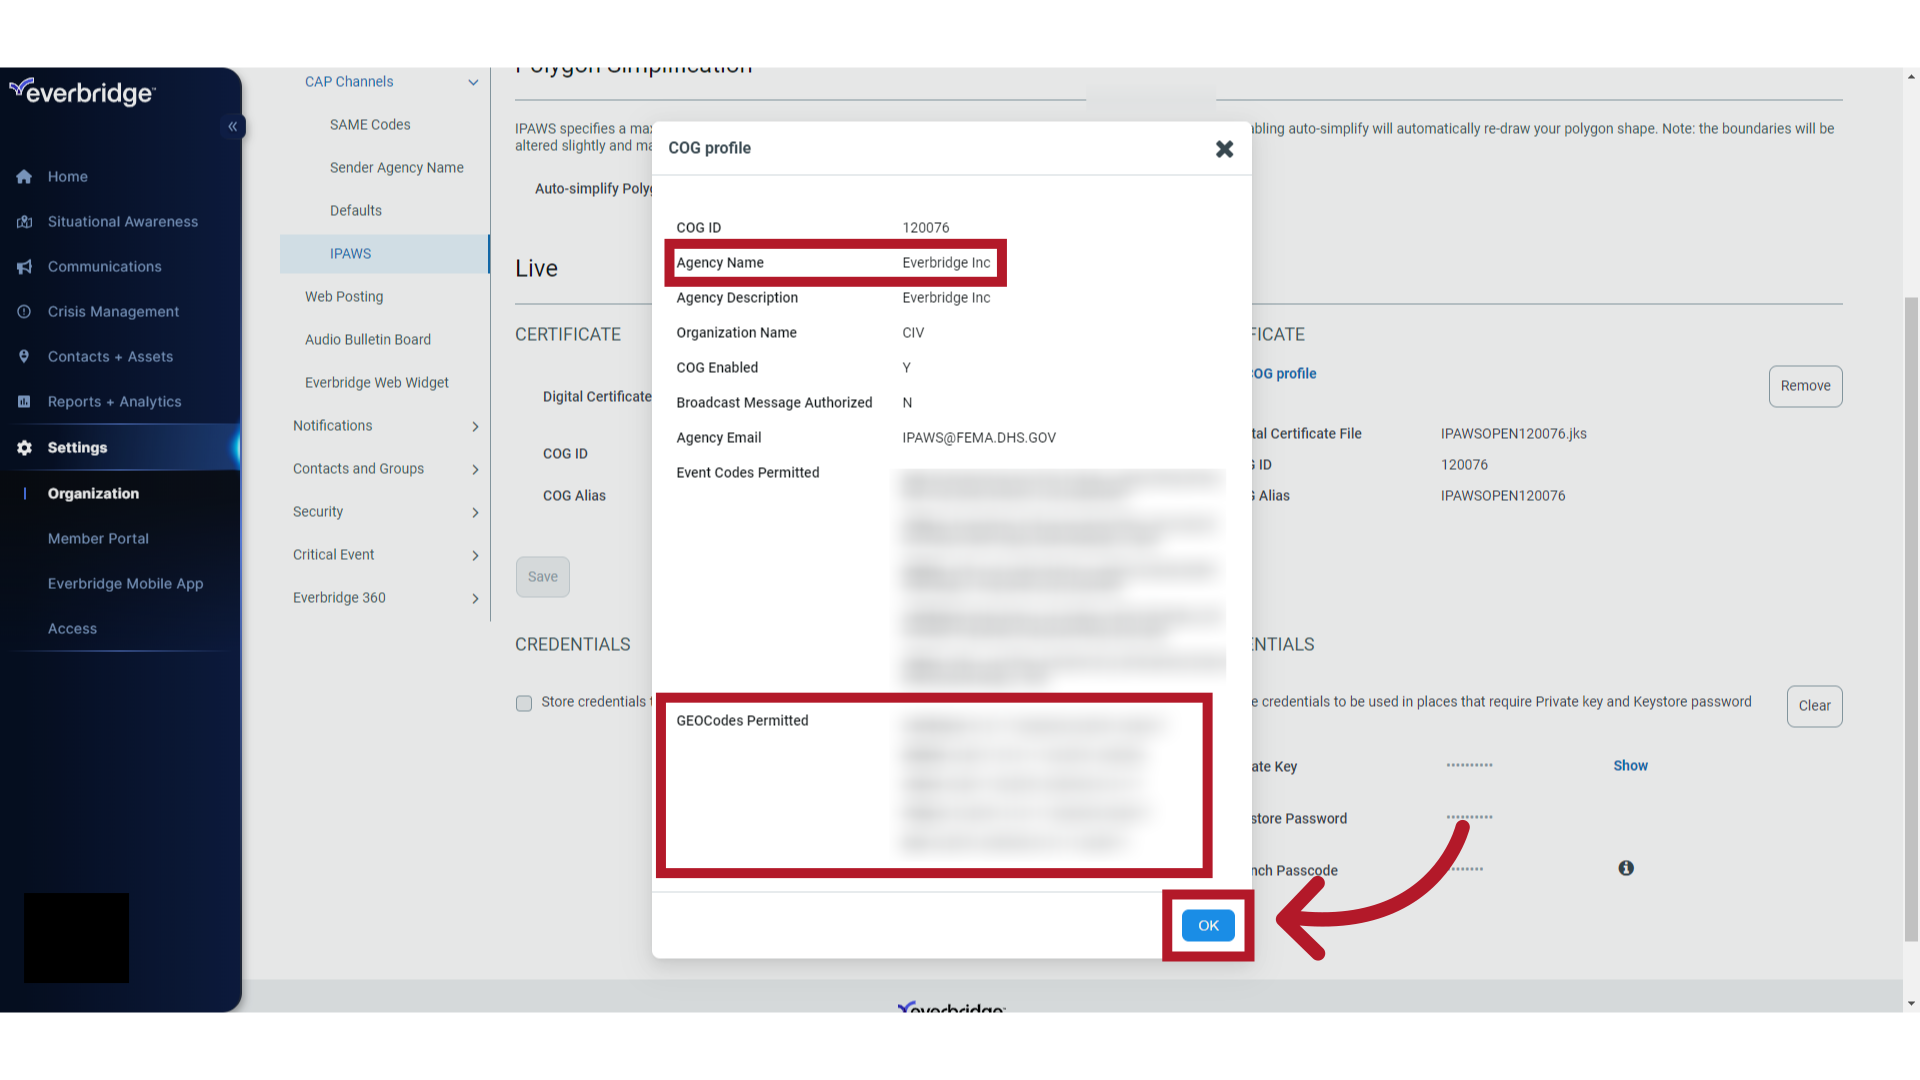
Task: Click the Everbridge home logo icon
Action: tap(82, 91)
